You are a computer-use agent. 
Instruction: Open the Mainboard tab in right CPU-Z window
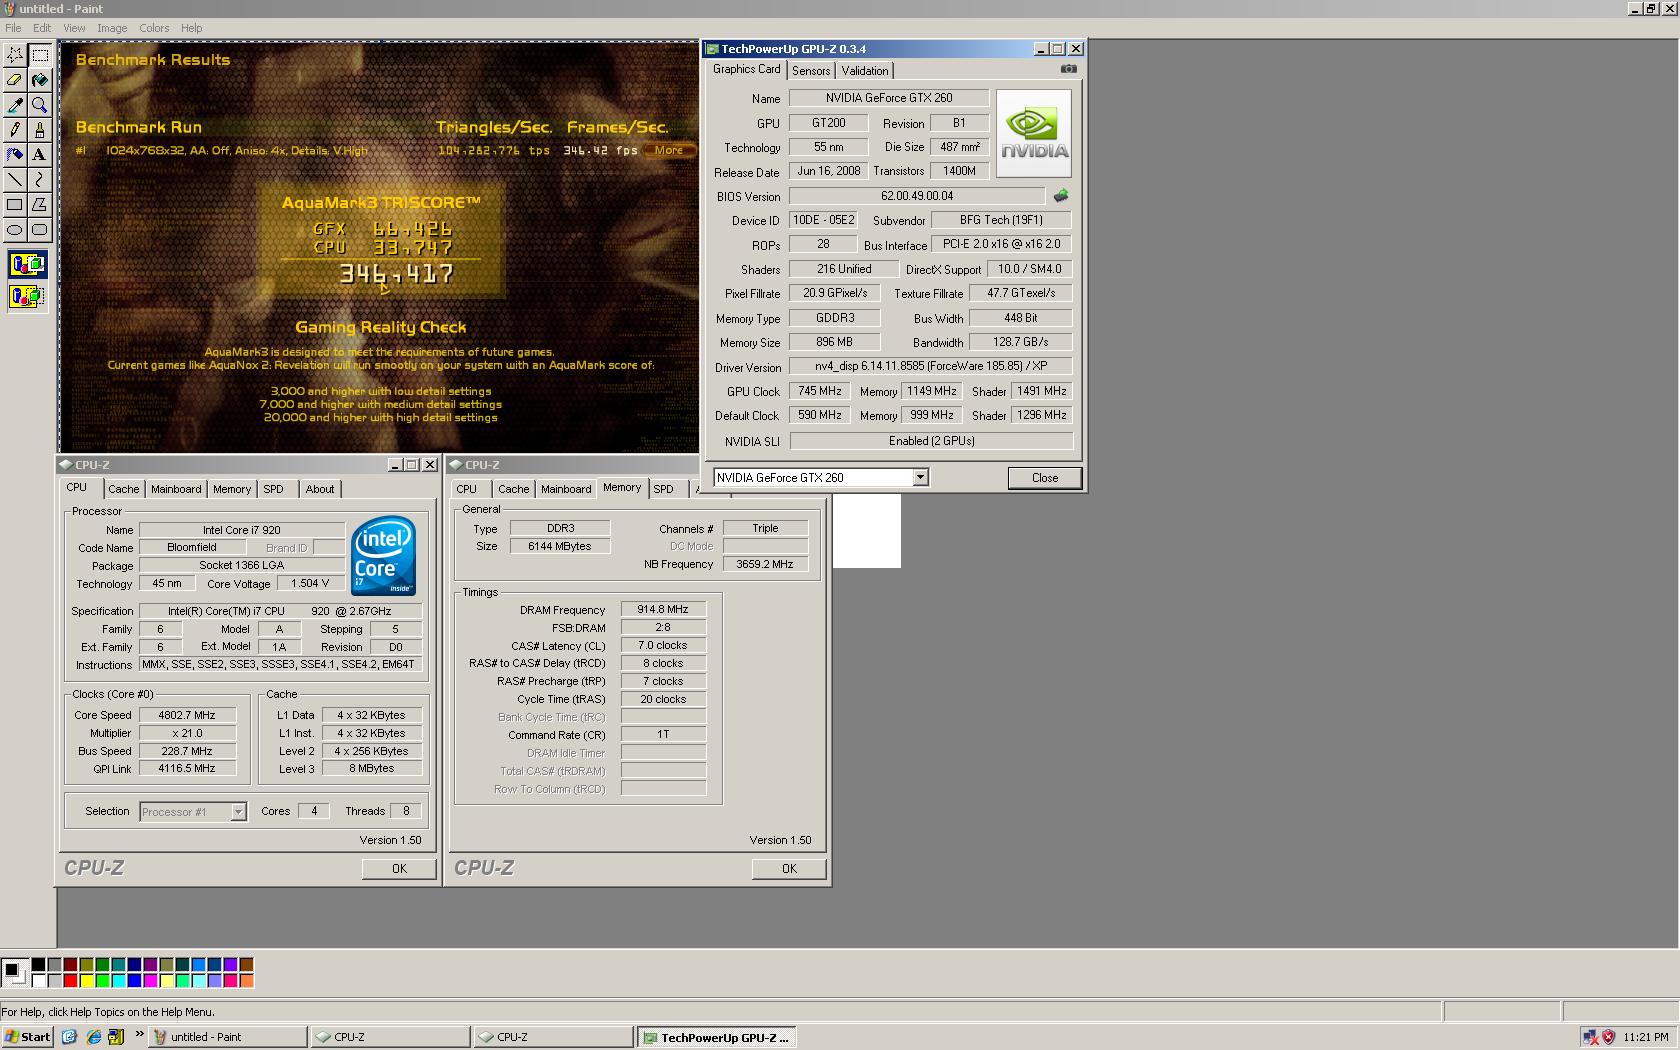tap(566, 489)
